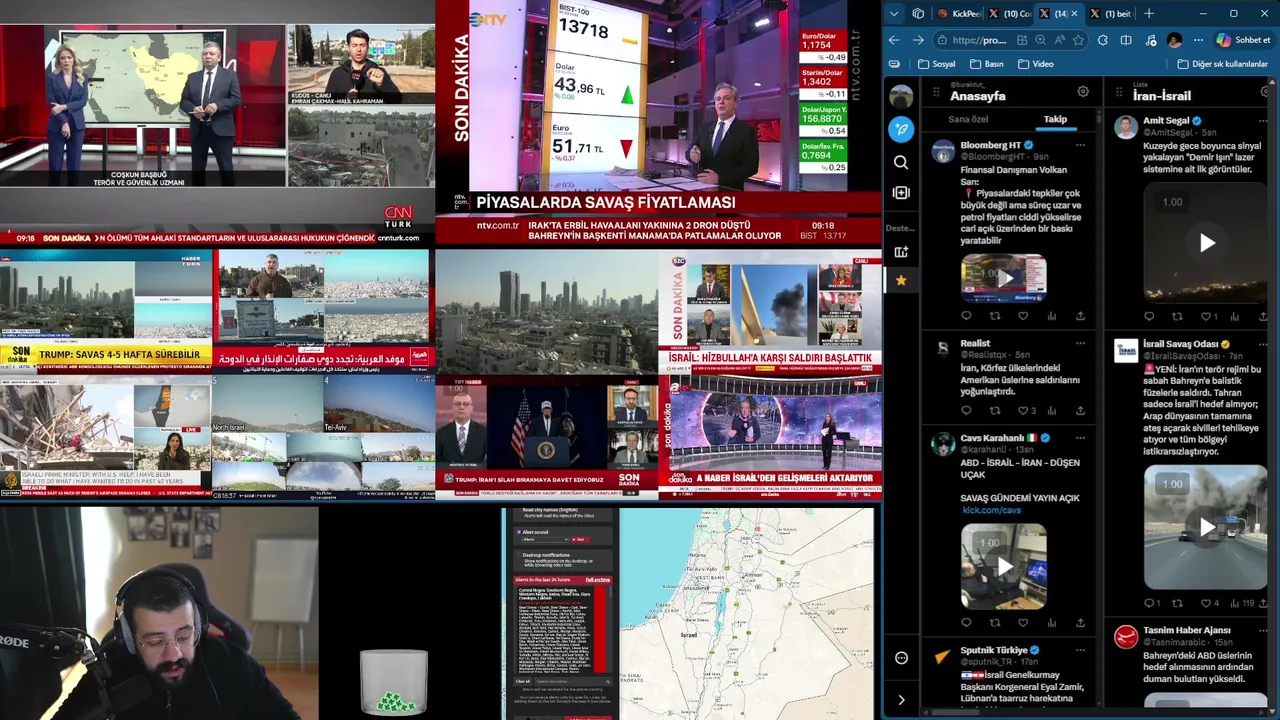This screenshot has height=720, width=1280.
Task: Open Diğer sık kullanılanlar bookmarks folder
Action: 1222,64
